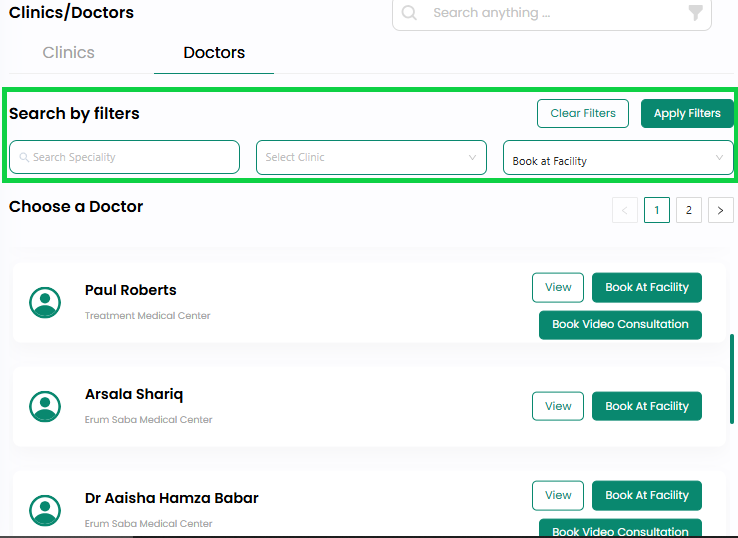Screen dimensions: 738x538
Task: Expand the Book at Facility dropdown
Action: click(x=618, y=157)
